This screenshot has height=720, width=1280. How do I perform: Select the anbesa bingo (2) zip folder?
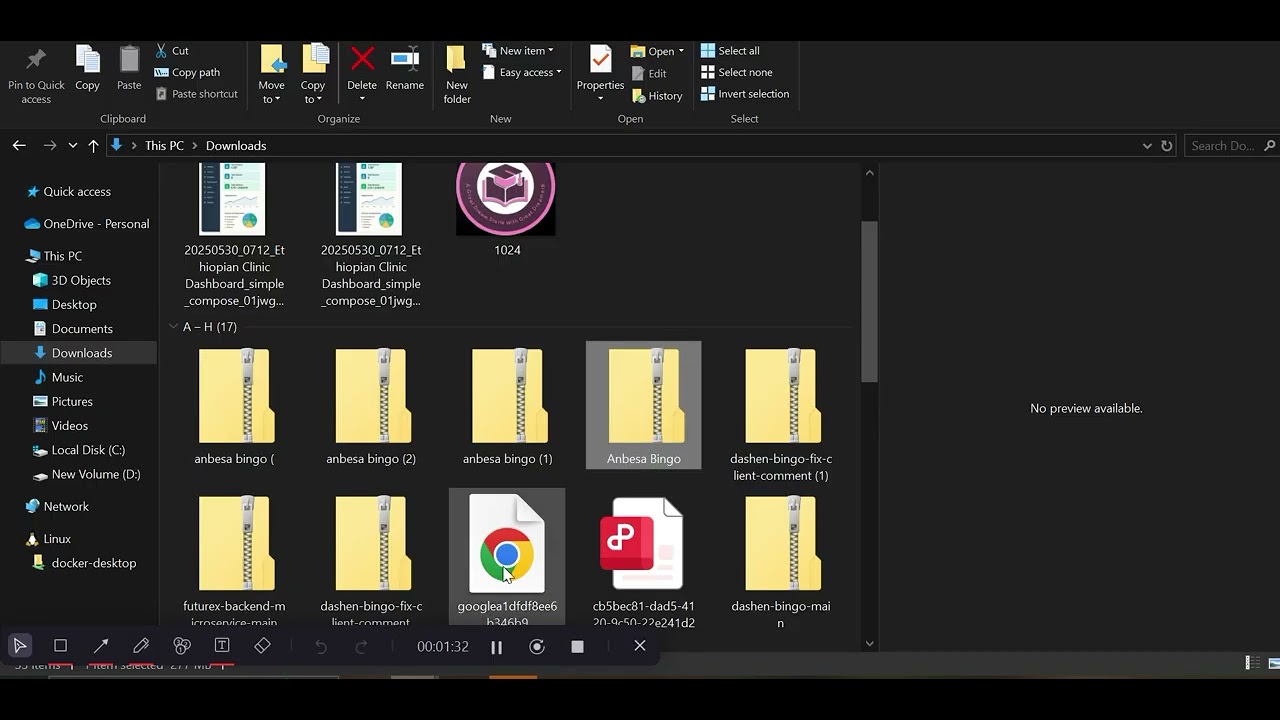371,405
